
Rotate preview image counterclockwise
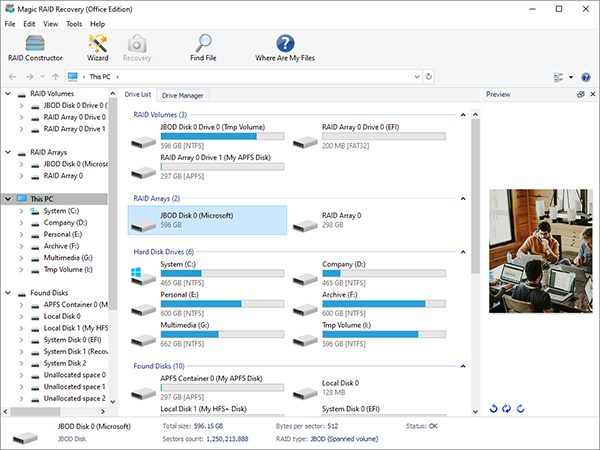click(494, 409)
